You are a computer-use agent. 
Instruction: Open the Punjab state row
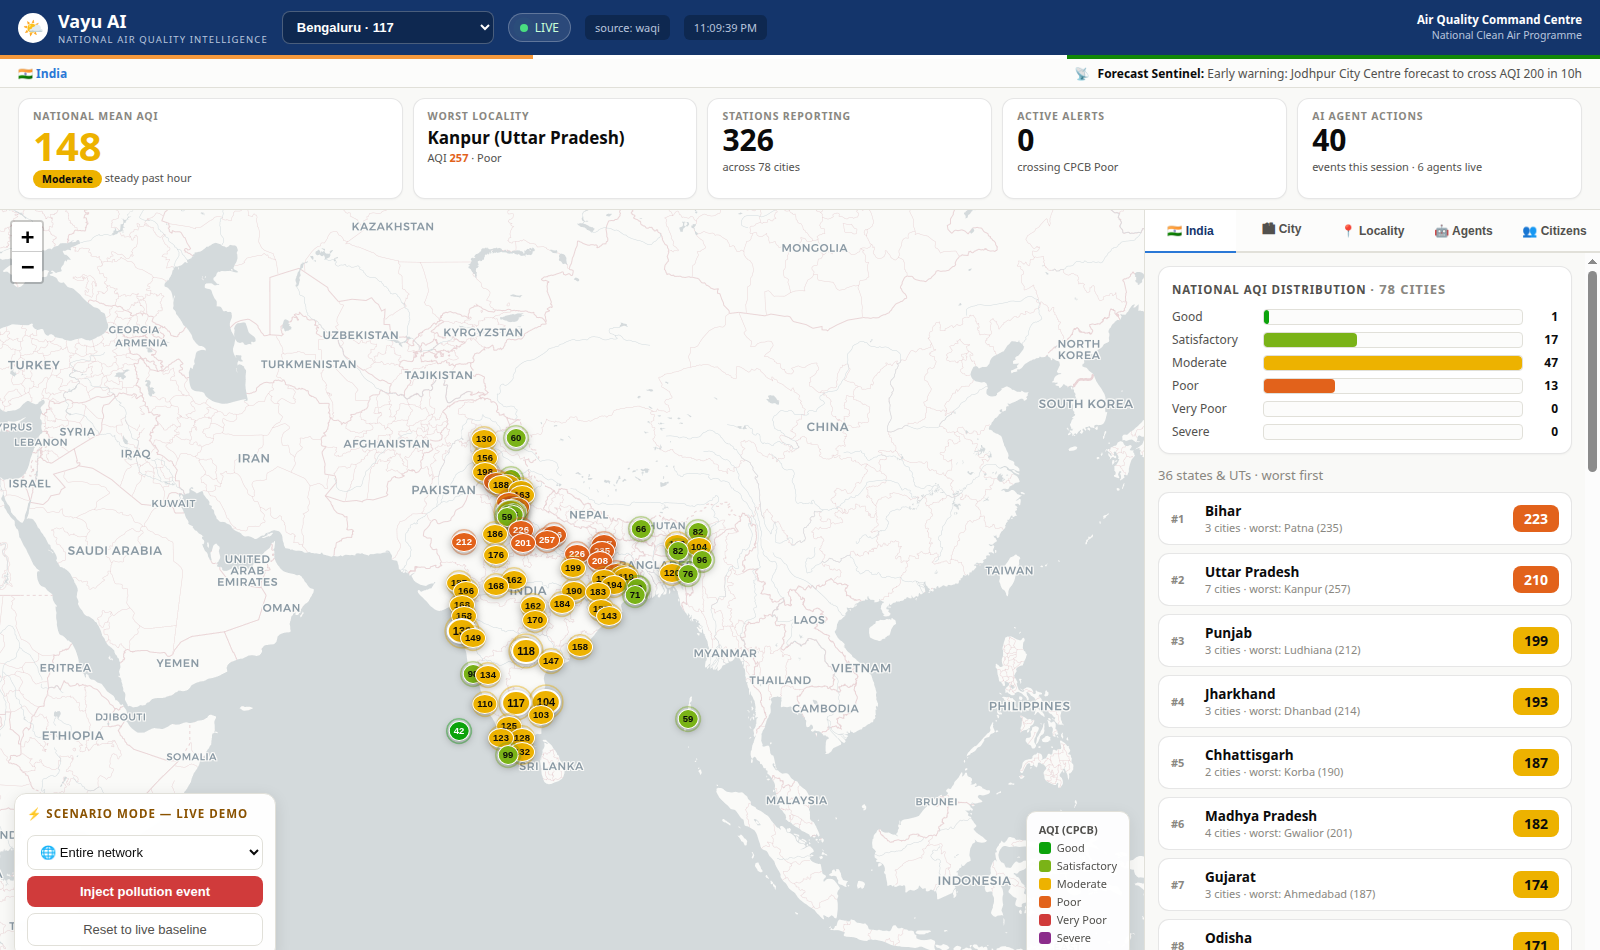(1365, 641)
